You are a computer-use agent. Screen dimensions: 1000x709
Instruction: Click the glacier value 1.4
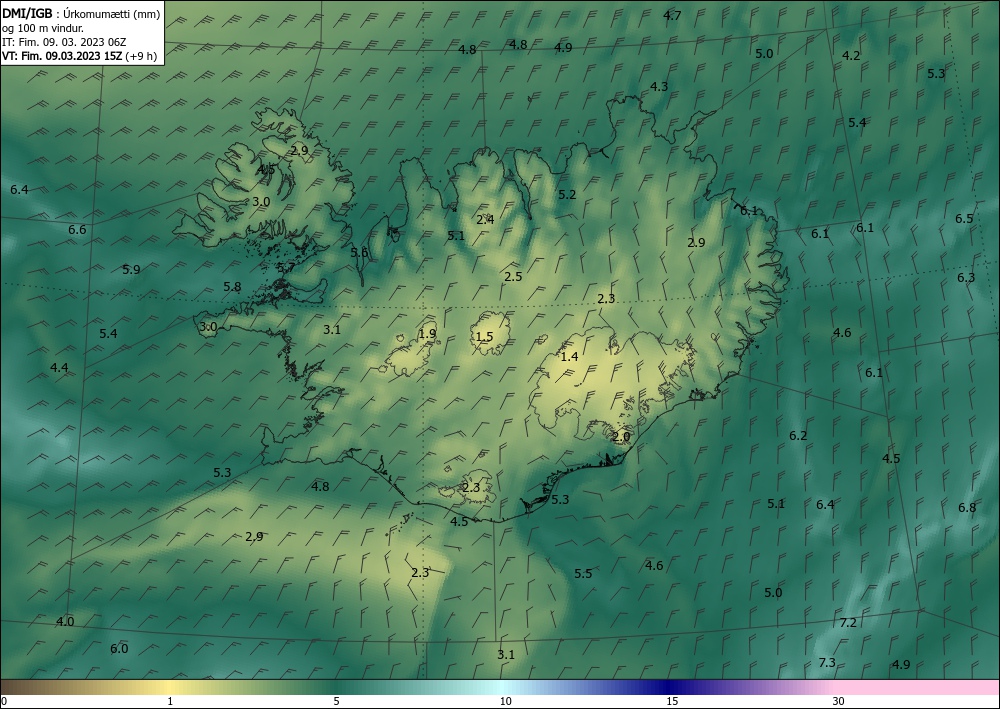[569, 357]
